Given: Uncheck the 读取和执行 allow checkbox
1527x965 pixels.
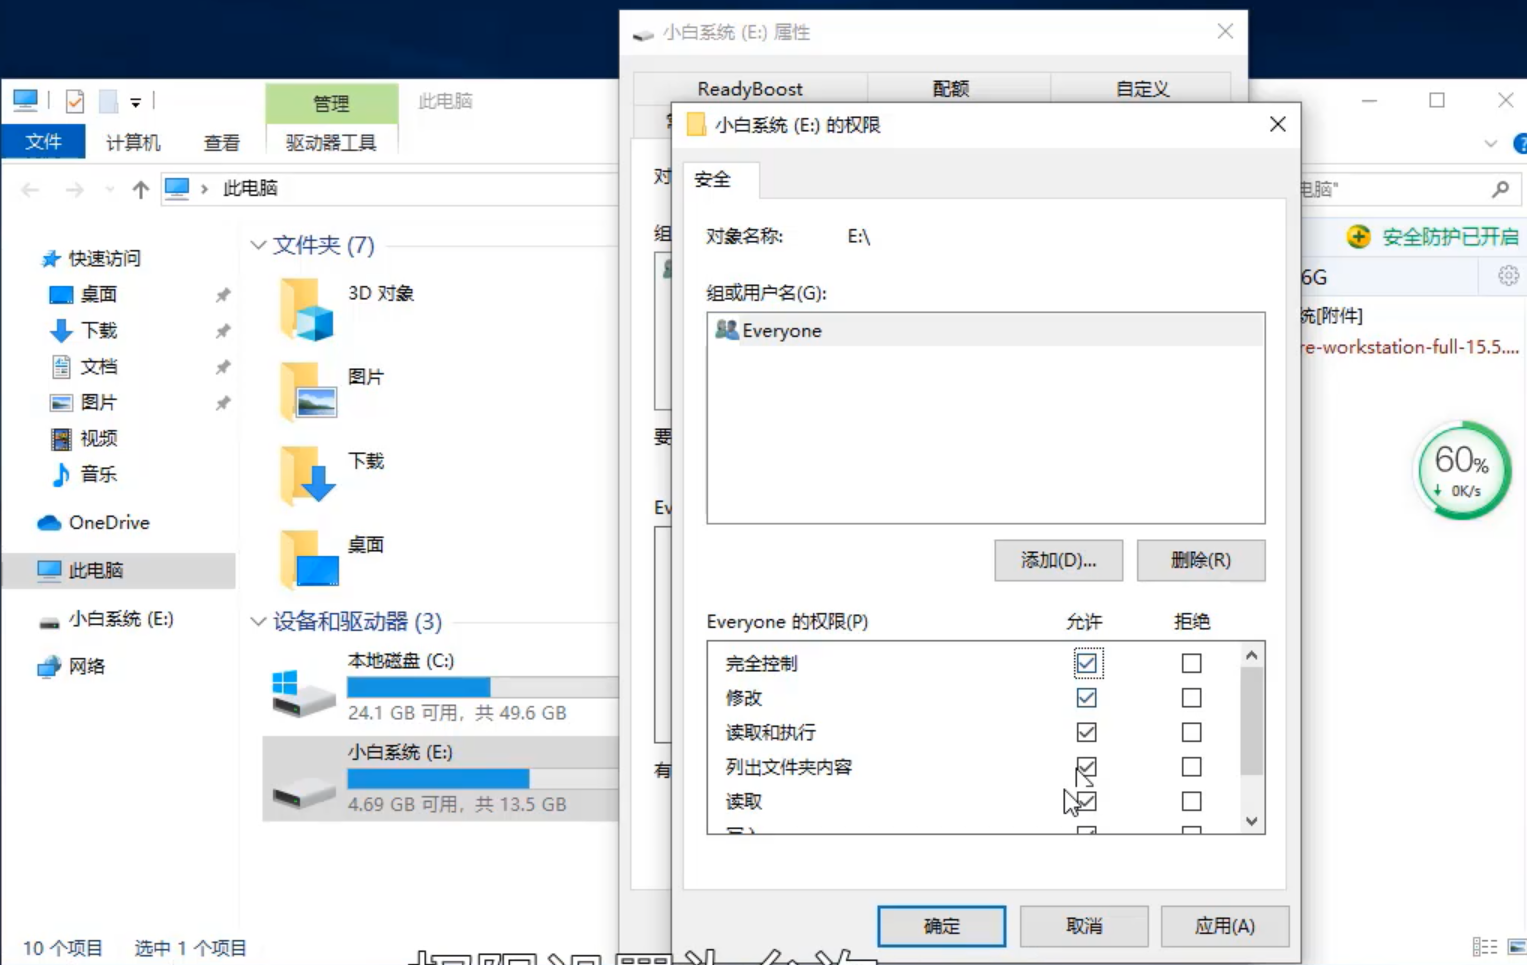Looking at the screenshot, I should 1086,732.
